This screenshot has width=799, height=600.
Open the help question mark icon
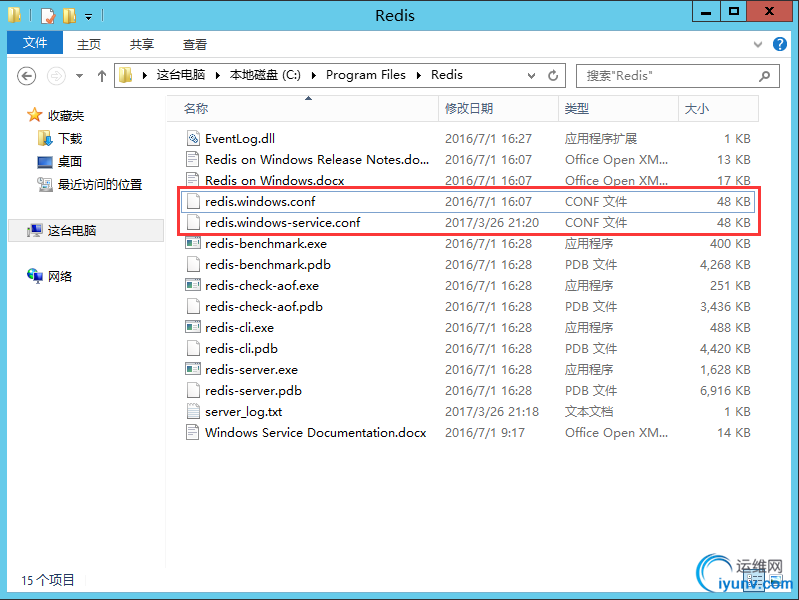[780, 44]
